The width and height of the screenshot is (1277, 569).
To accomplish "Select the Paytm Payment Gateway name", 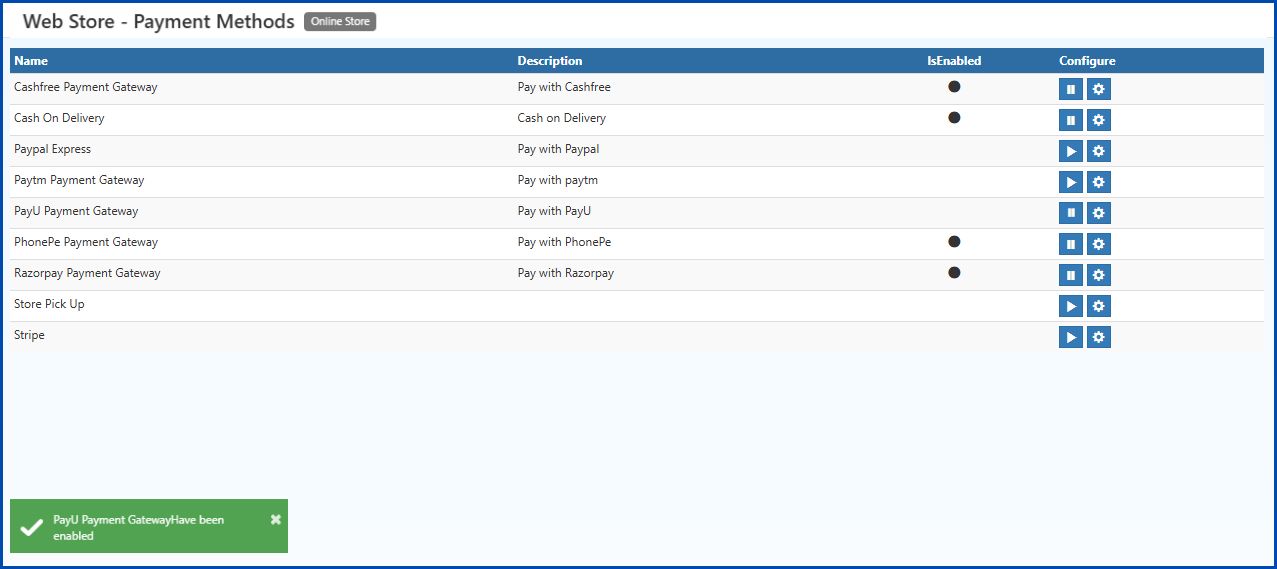I will click(x=79, y=180).
